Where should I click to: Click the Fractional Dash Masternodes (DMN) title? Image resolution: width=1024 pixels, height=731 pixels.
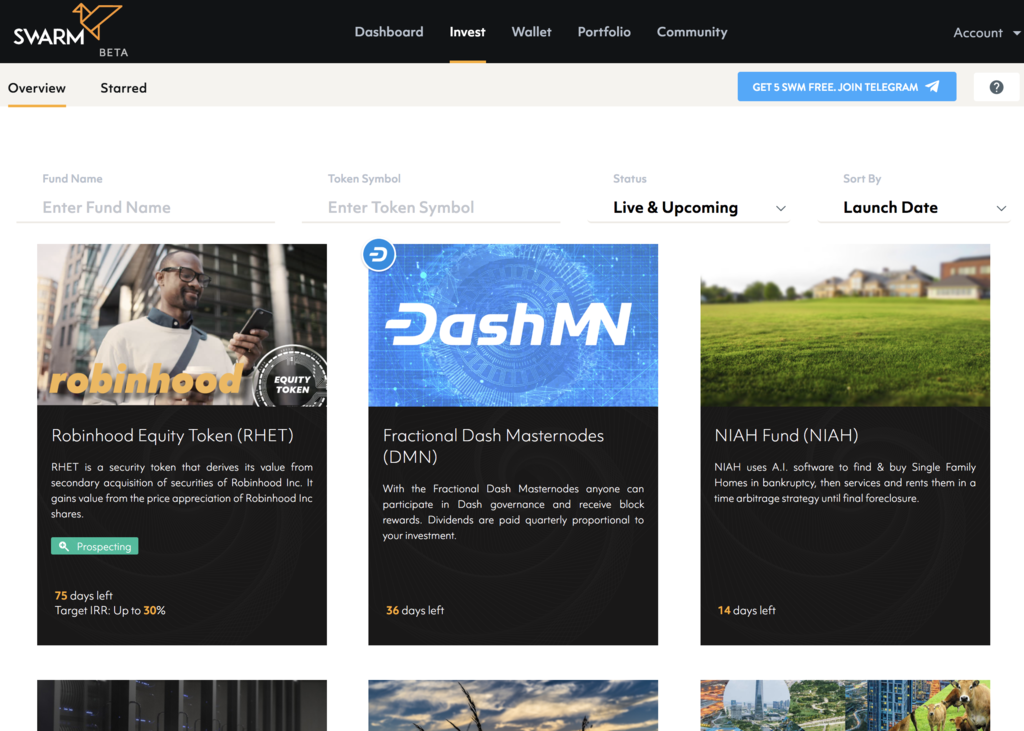pyautogui.click(x=493, y=446)
